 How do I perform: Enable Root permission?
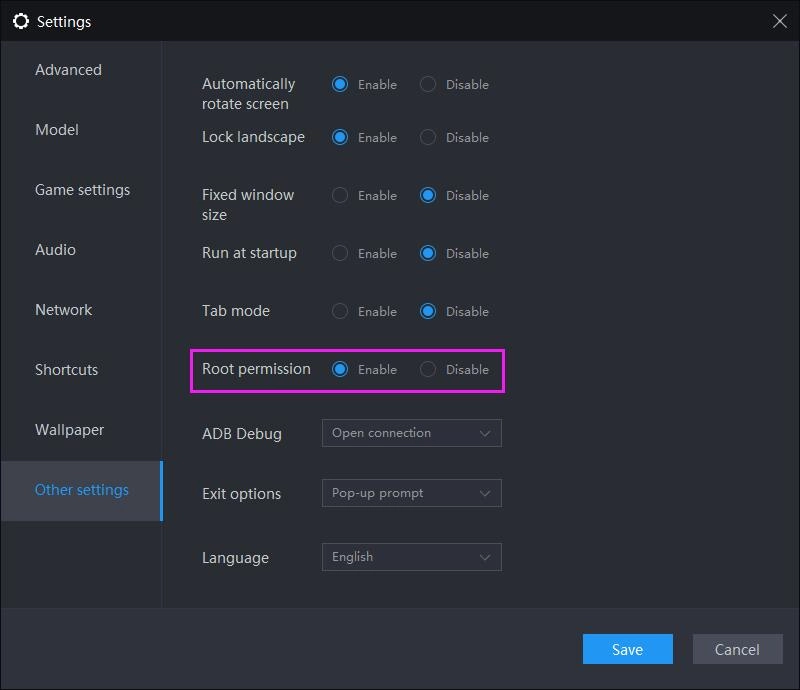click(x=340, y=369)
